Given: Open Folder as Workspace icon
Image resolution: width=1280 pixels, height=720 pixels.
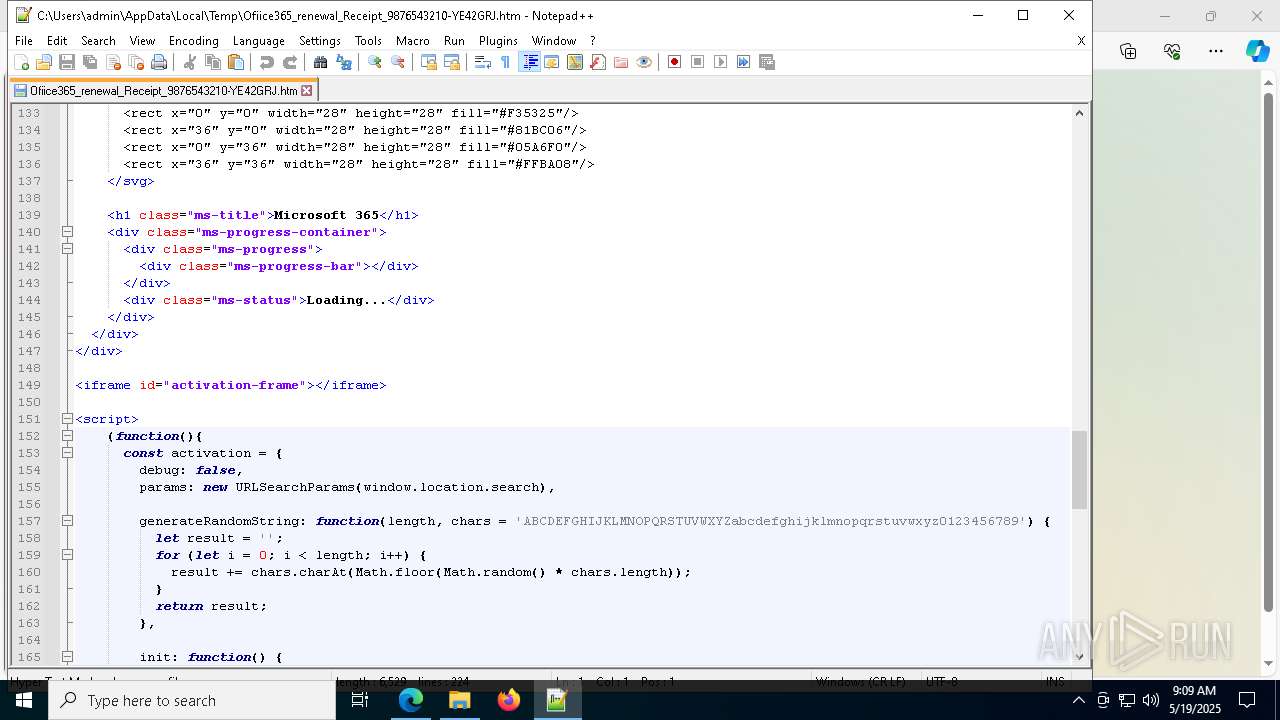Looking at the screenshot, I should tap(620, 62).
